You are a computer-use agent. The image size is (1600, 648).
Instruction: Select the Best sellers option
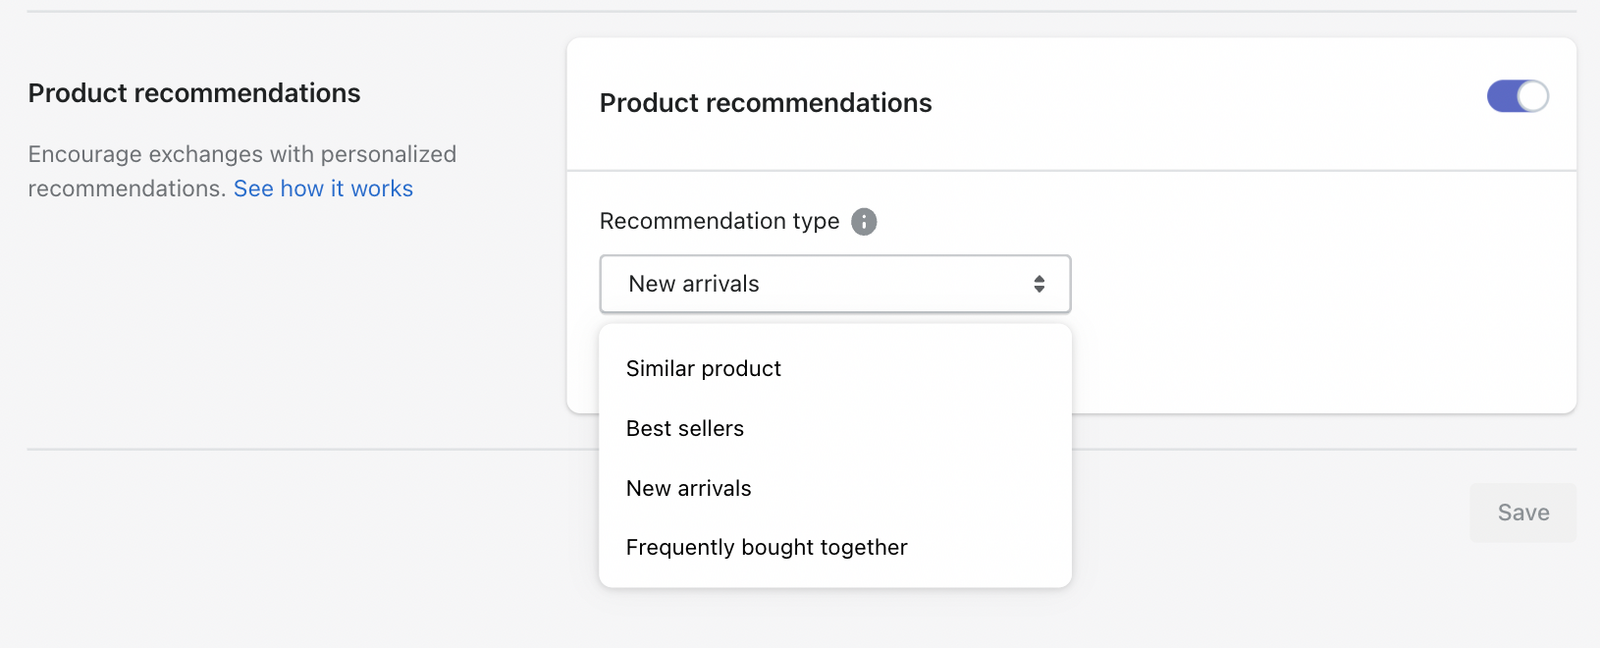(x=685, y=429)
